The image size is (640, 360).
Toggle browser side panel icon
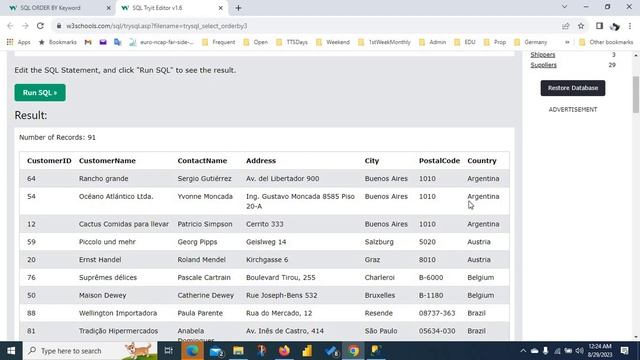599,26
